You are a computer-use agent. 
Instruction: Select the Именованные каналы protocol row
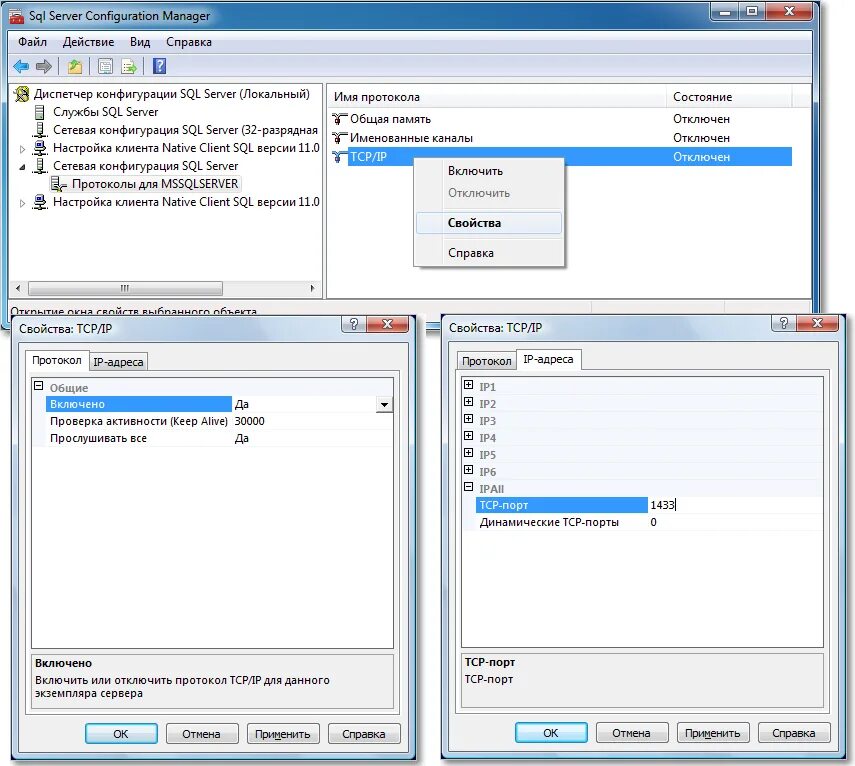coord(562,137)
